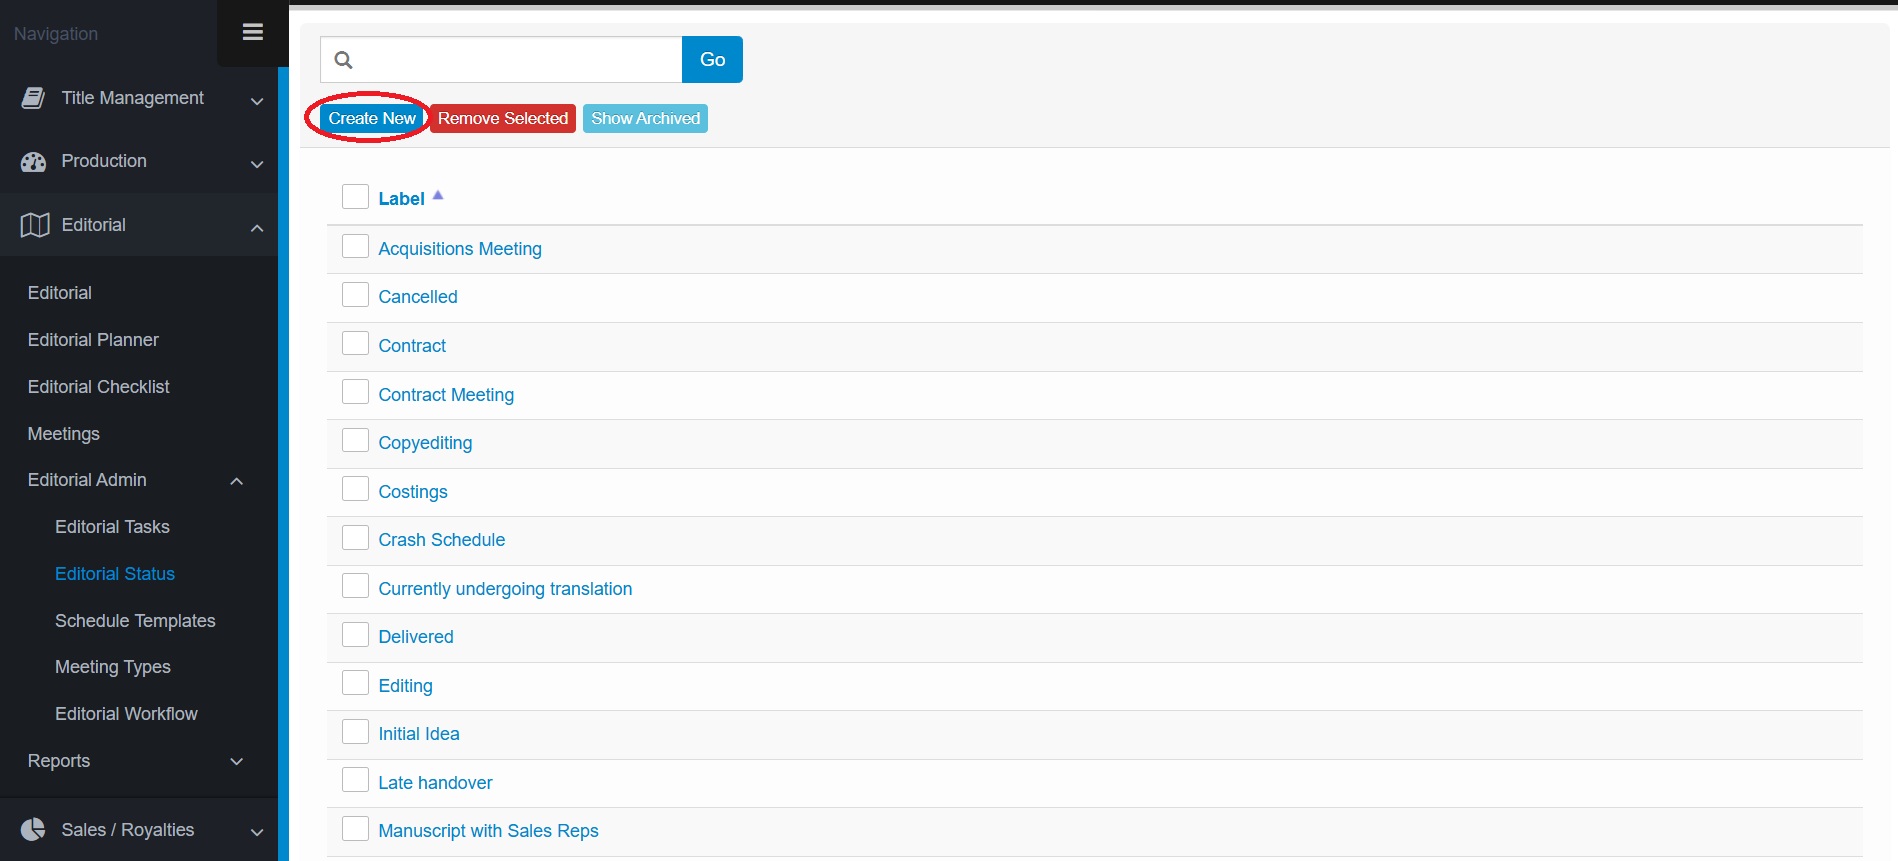The image size is (1898, 861).
Task: Click the Label sort ascending arrow
Action: pos(438,196)
